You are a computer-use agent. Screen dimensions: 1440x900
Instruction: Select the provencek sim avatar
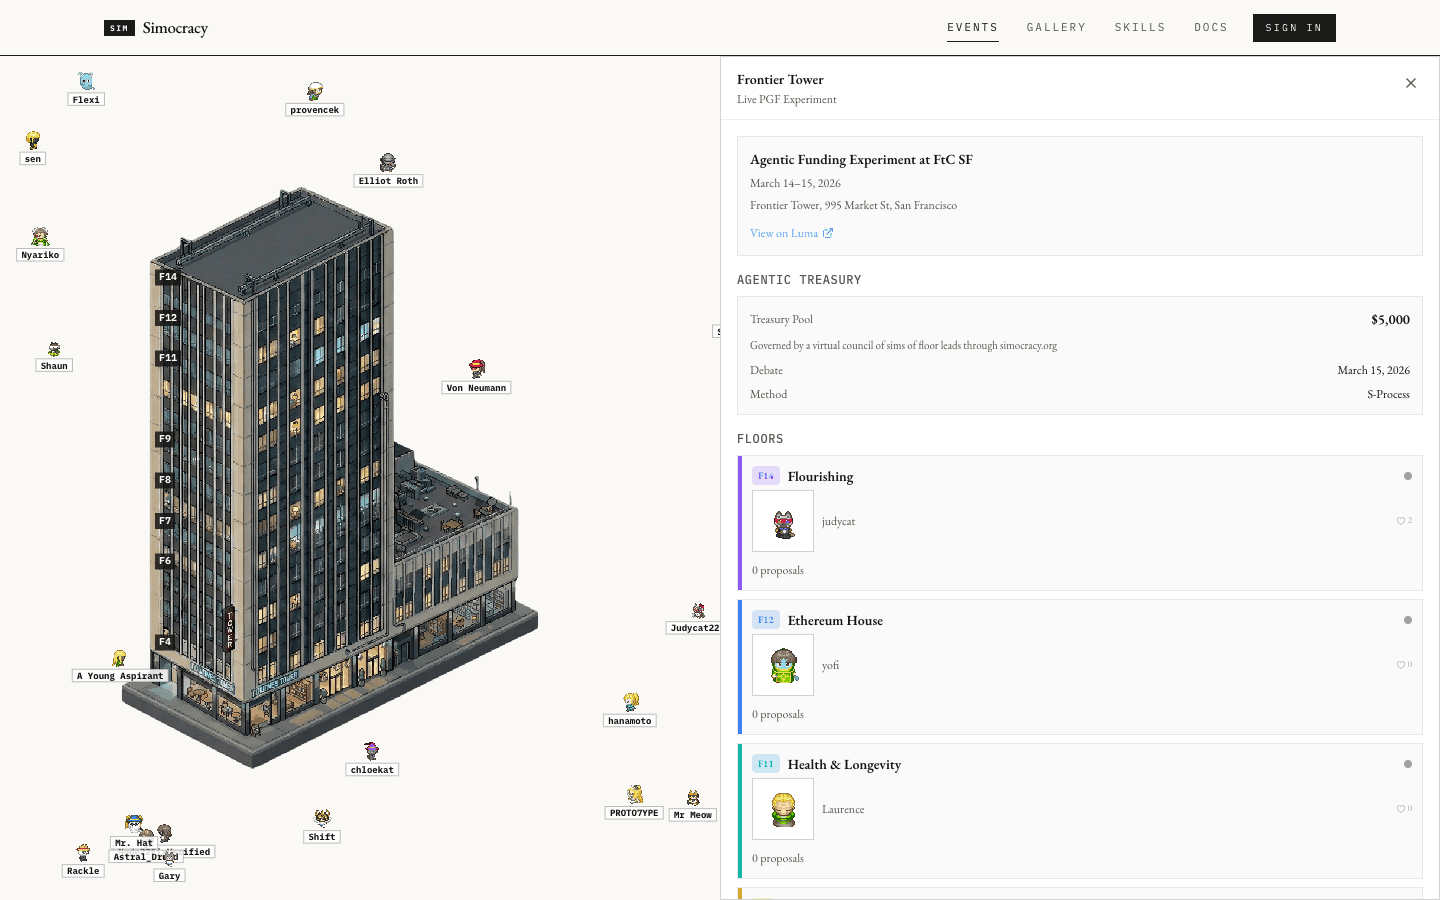315,92
